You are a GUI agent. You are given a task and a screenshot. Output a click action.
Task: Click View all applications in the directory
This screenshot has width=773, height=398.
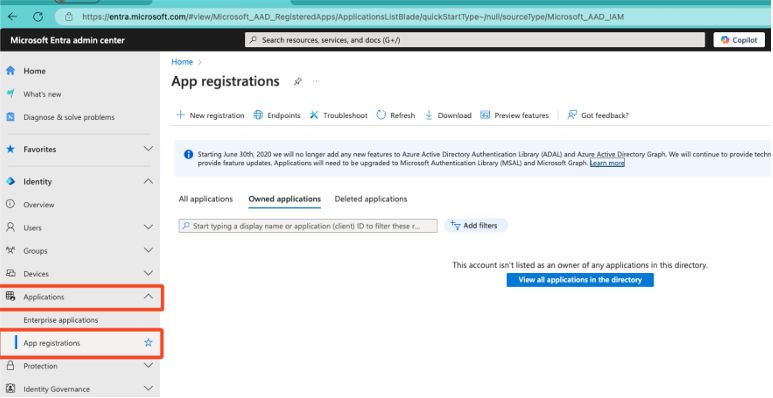point(580,280)
